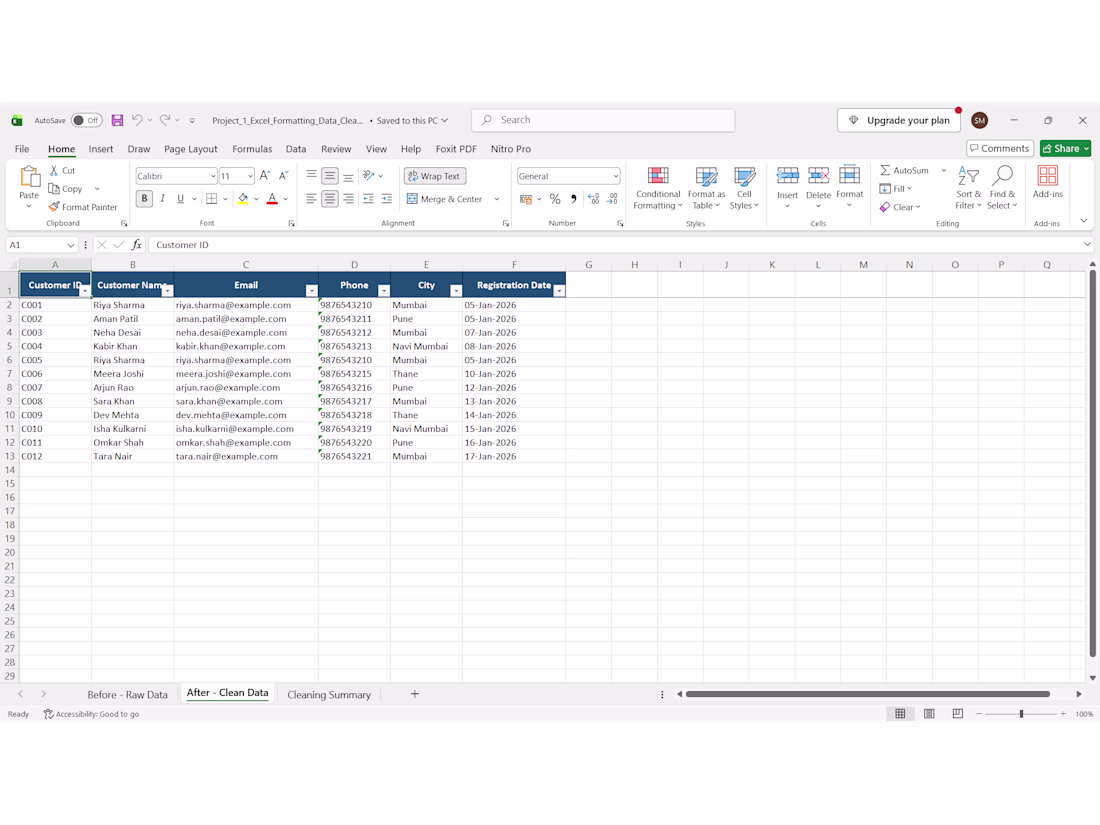This screenshot has width=1100, height=825.
Task: Click the save disk icon in title bar
Action: tap(117, 121)
